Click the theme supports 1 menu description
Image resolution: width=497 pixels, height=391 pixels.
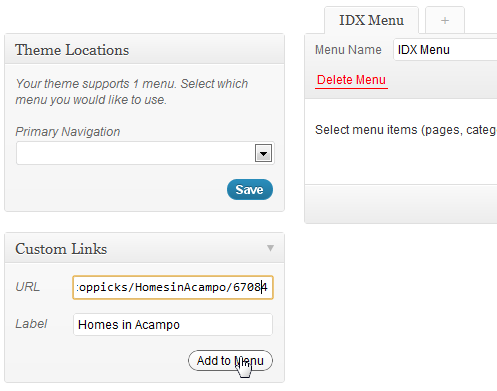[132, 92]
